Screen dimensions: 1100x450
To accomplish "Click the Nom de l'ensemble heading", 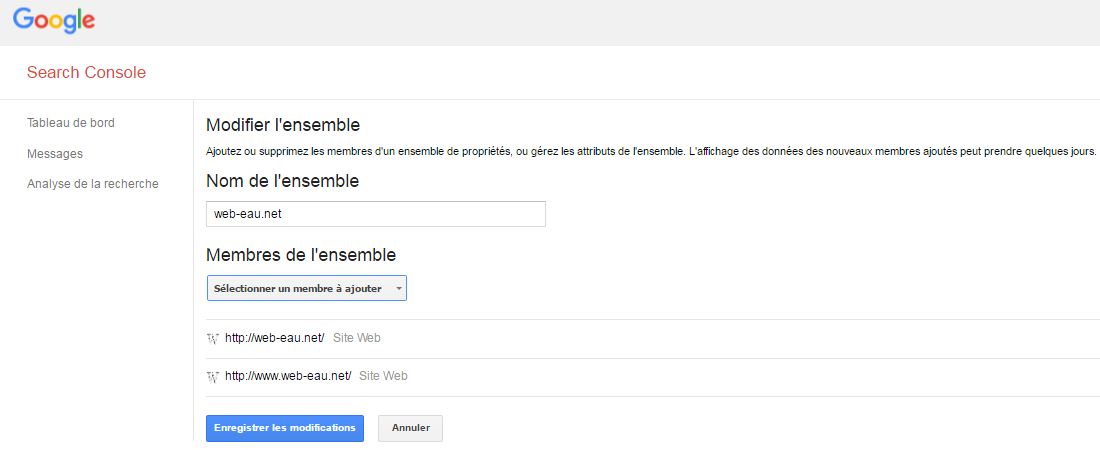I will [283, 181].
